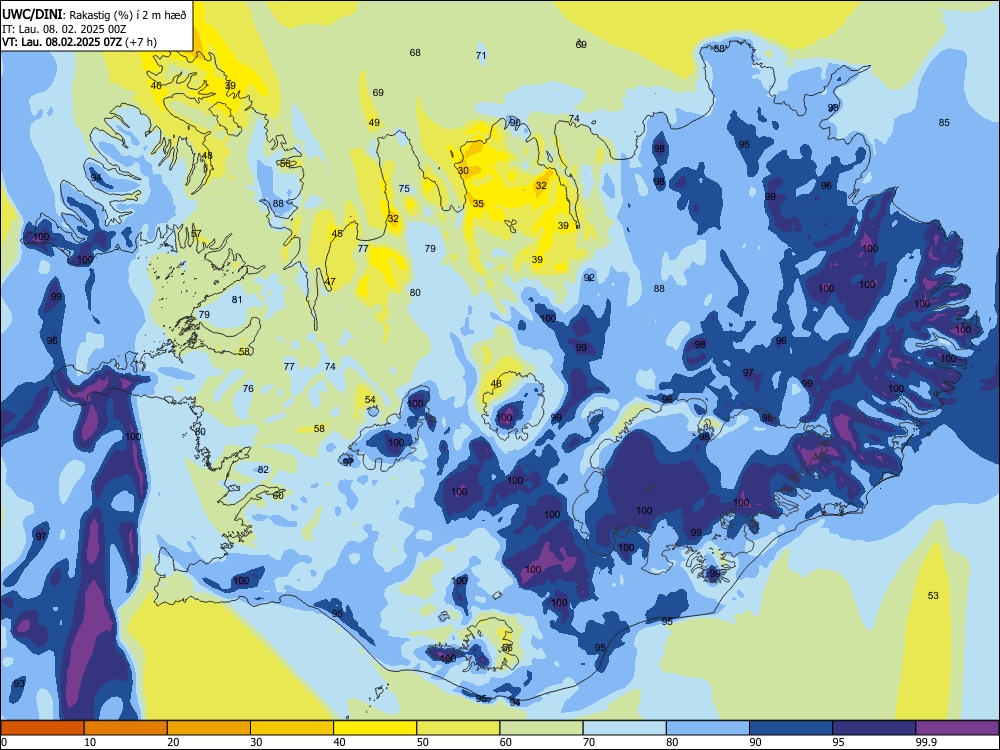Click the humidity value 45 on the map
Image resolution: width=1000 pixels, height=750 pixels.
tap(337, 234)
